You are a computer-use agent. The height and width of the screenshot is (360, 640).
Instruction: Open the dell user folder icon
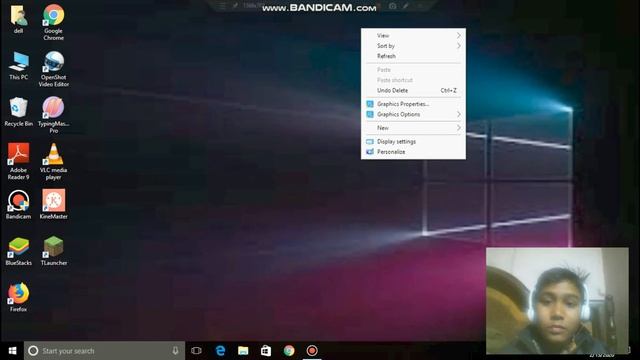click(18, 19)
